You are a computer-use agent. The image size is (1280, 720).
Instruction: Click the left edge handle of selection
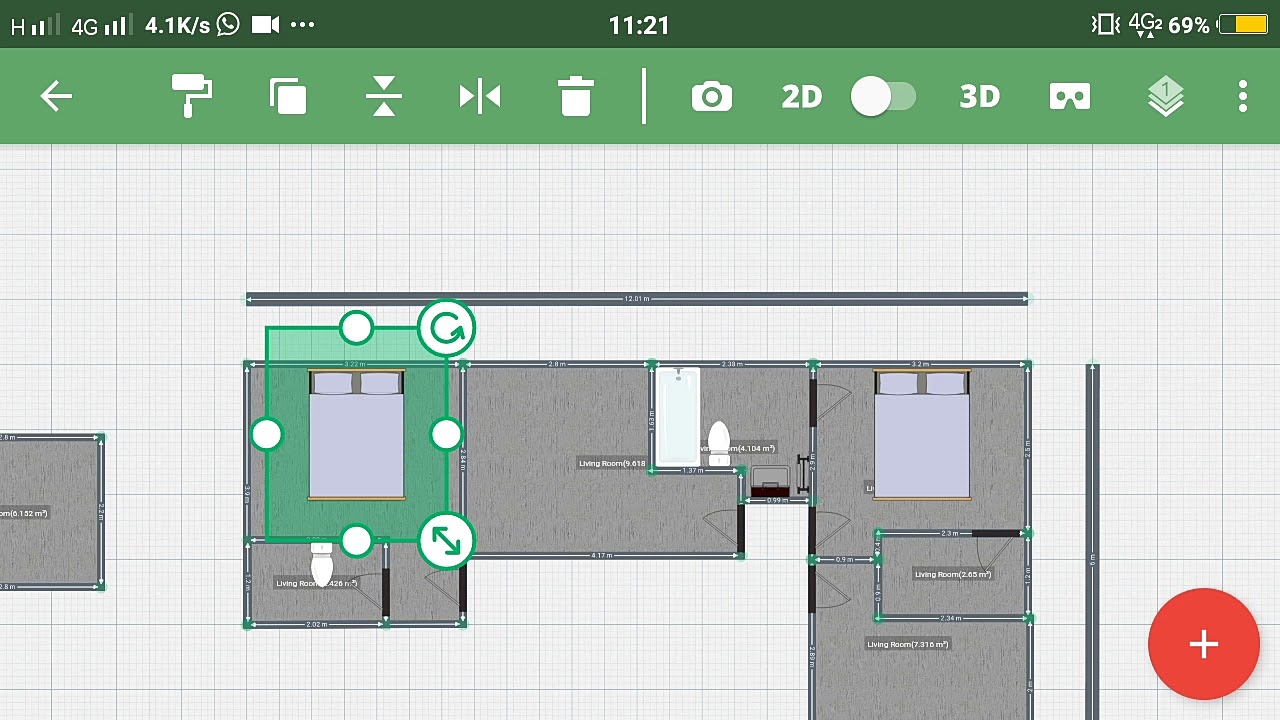(x=267, y=434)
